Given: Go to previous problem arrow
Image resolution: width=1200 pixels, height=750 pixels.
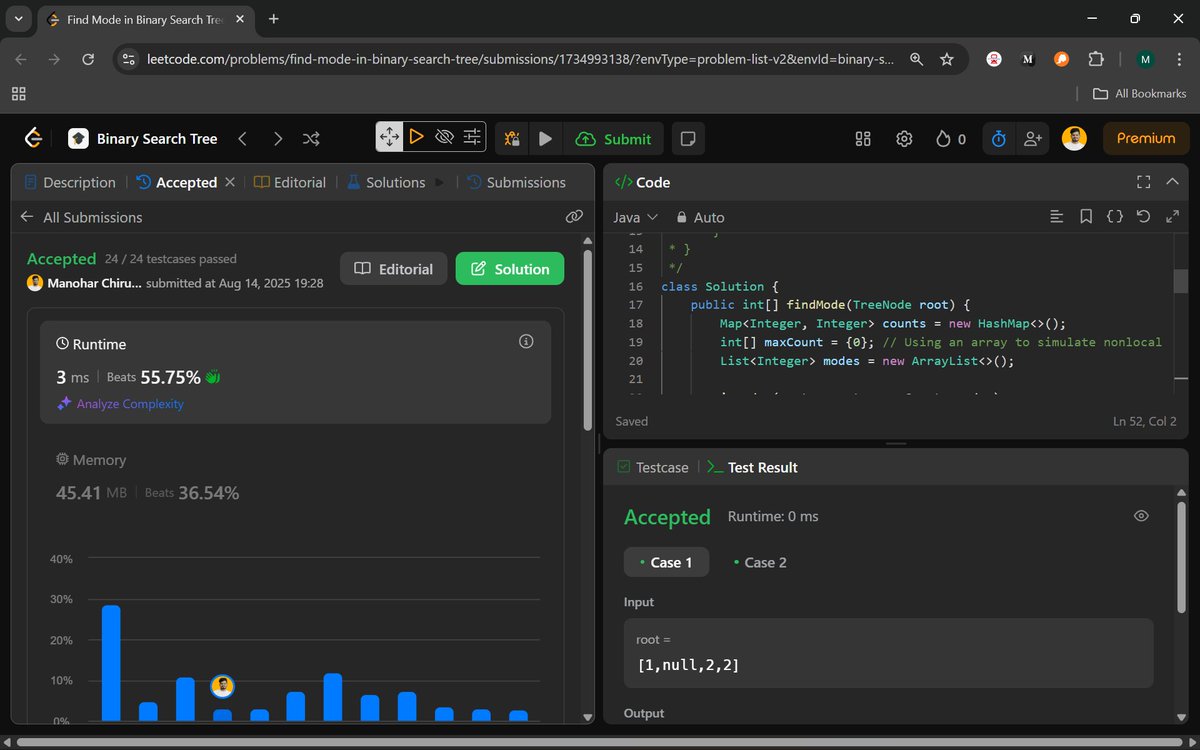Looking at the screenshot, I should (x=242, y=139).
